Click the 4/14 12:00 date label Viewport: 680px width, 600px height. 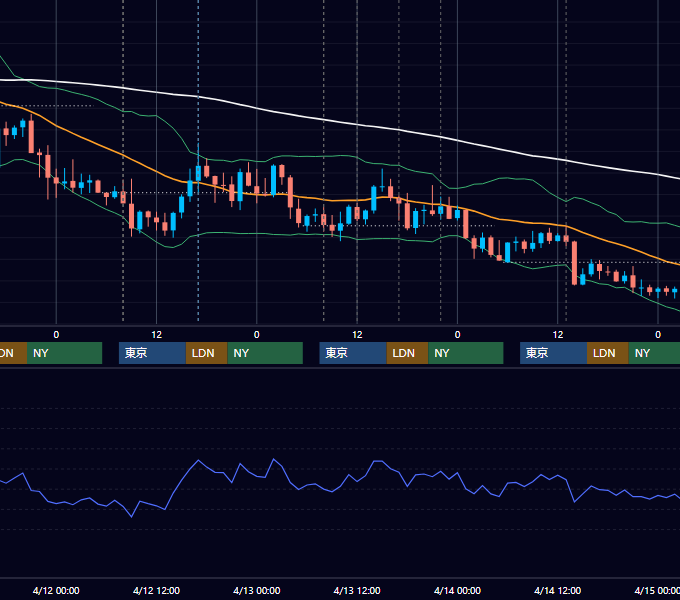point(558,590)
